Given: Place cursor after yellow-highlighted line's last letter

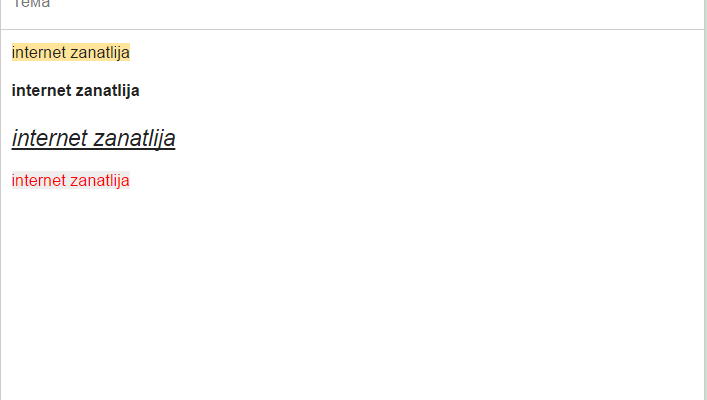Looking at the screenshot, I should pyautogui.click(x=130, y=52).
